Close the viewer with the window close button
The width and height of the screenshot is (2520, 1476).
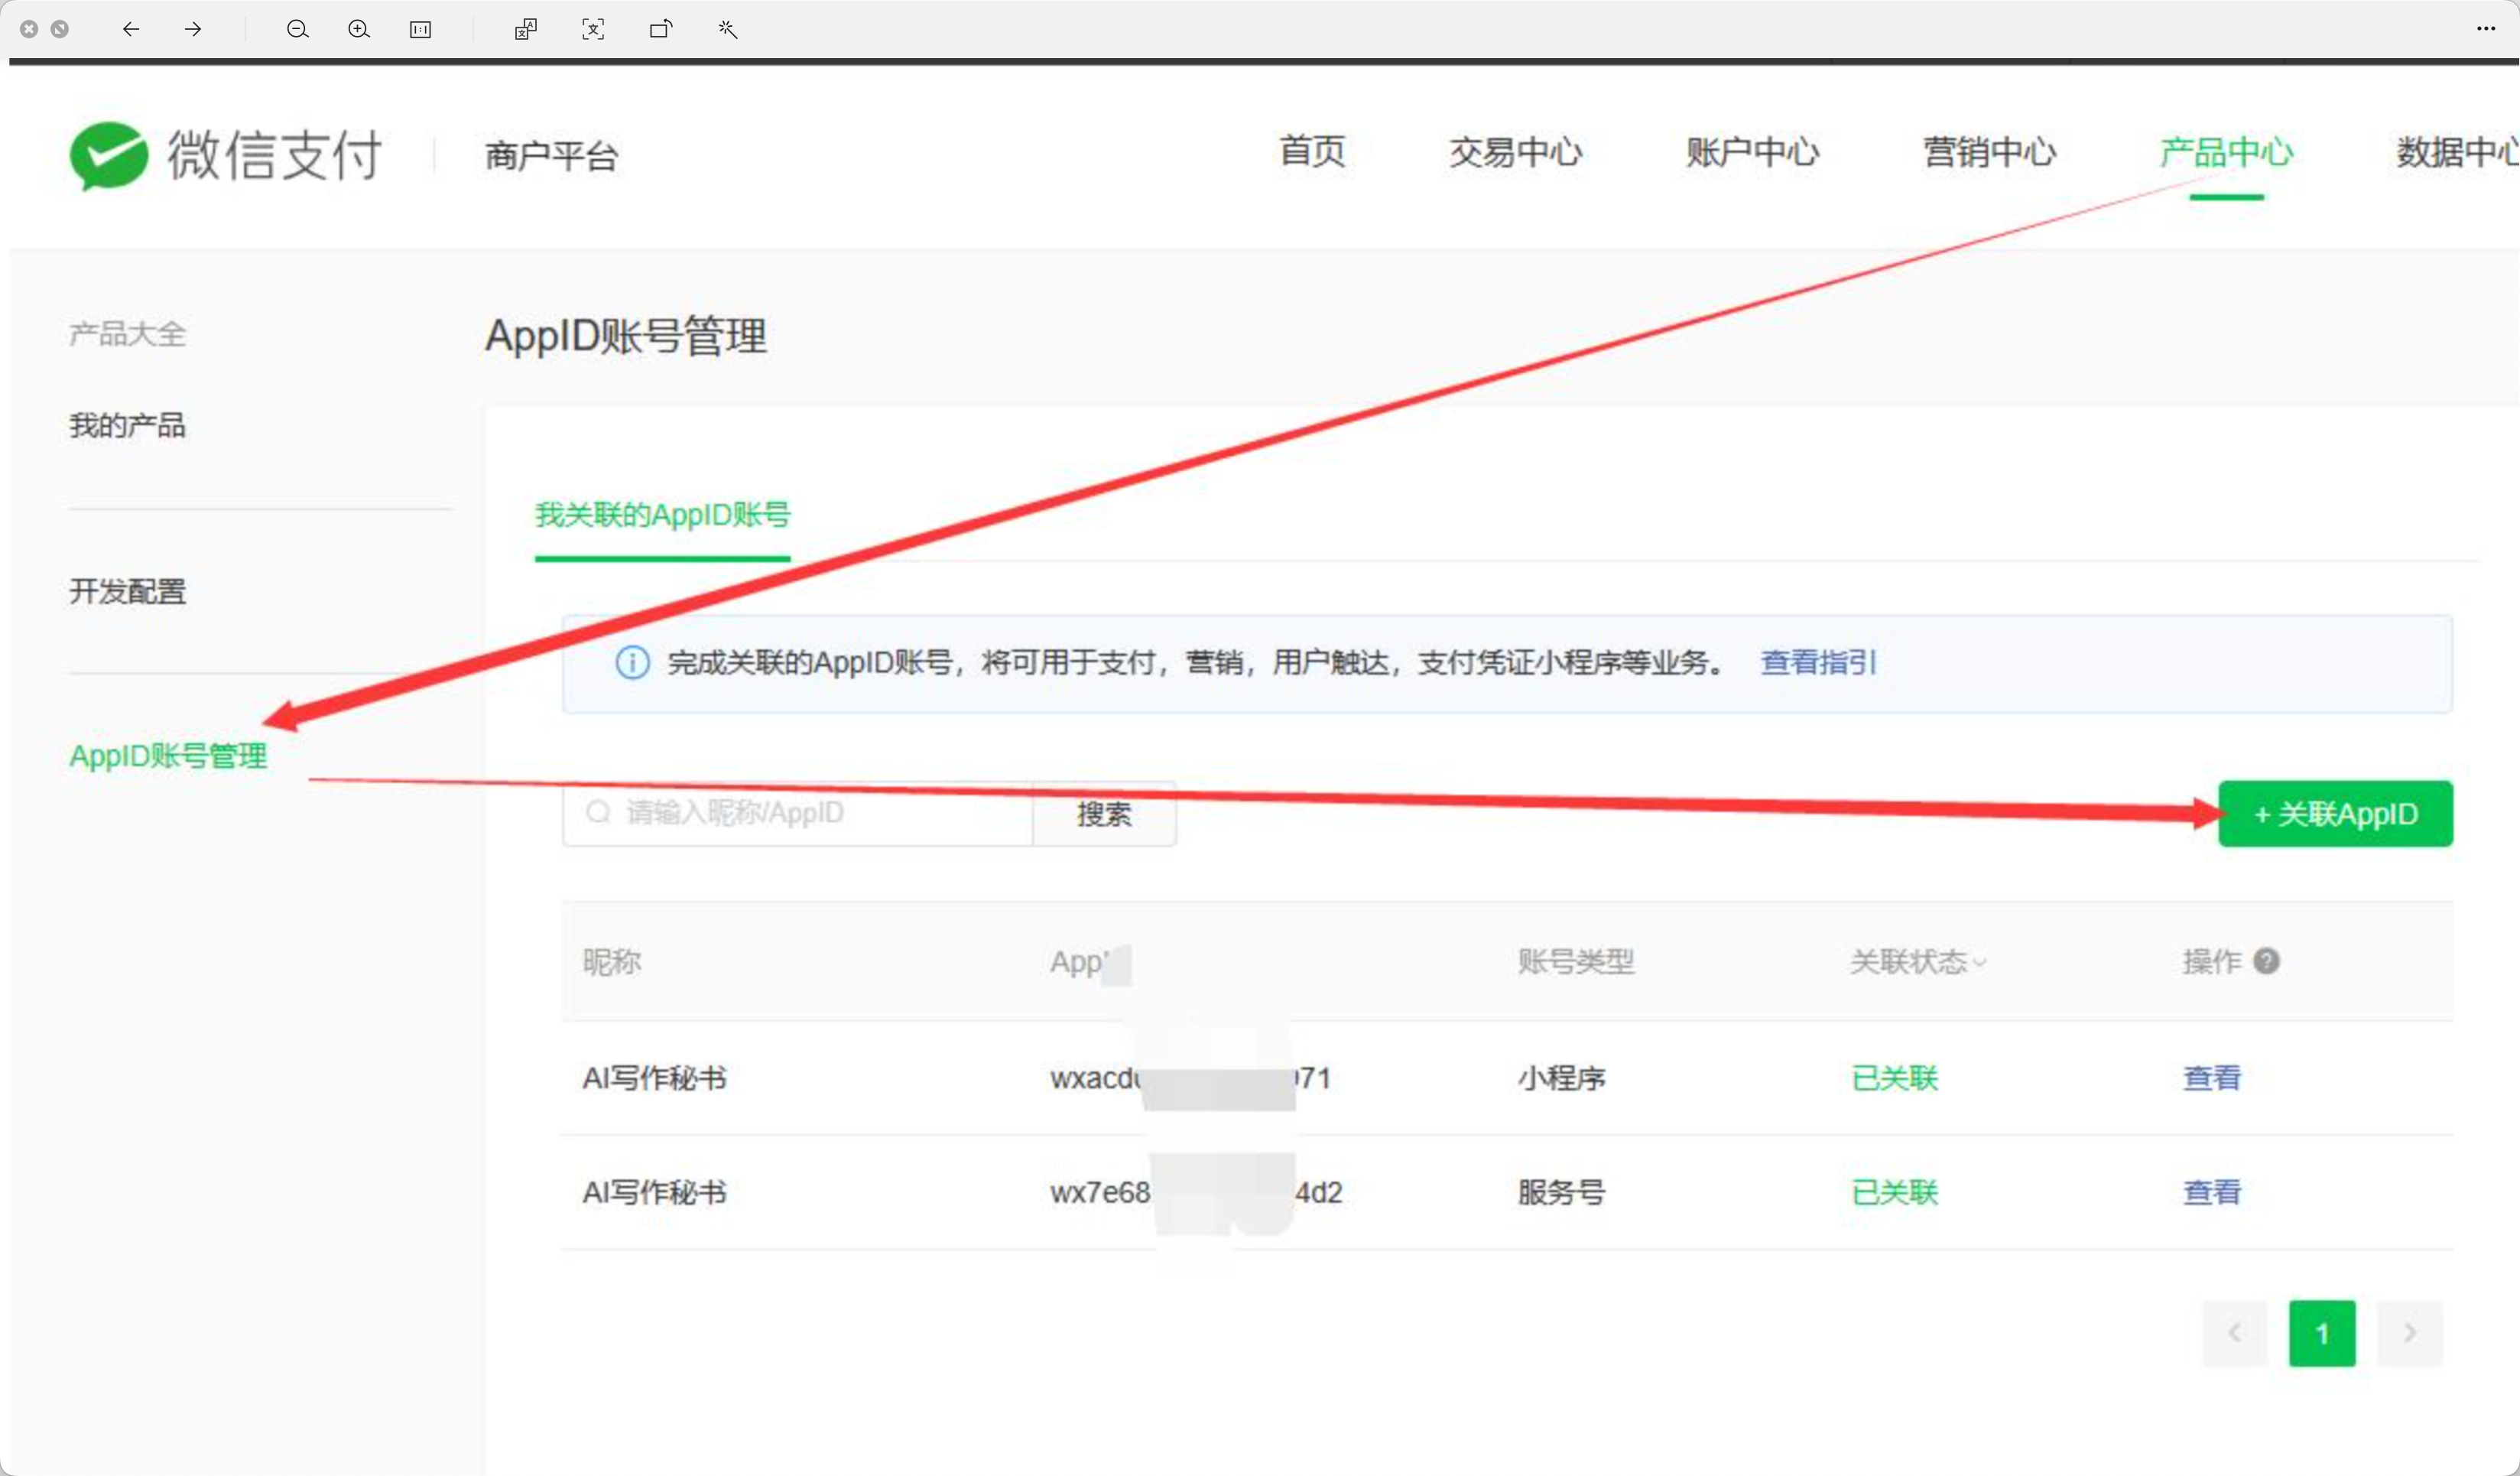point(29,29)
